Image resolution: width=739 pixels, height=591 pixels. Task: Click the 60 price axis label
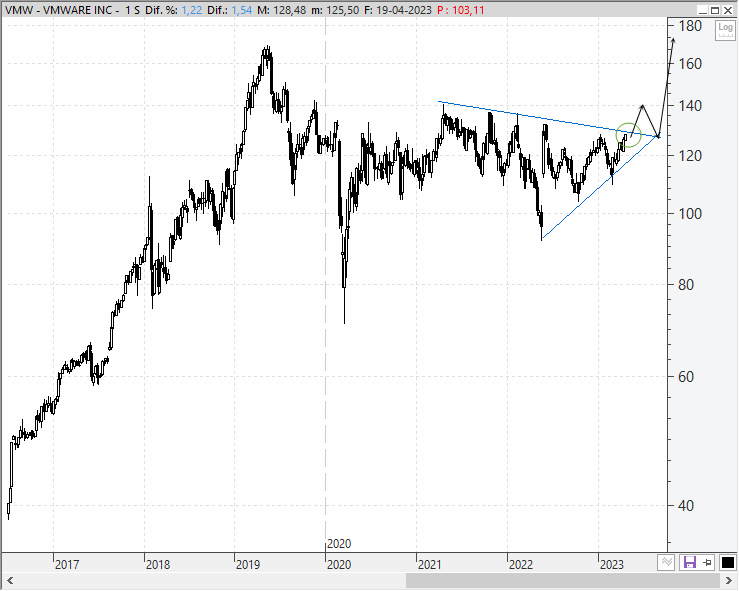[x=686, y=376]
